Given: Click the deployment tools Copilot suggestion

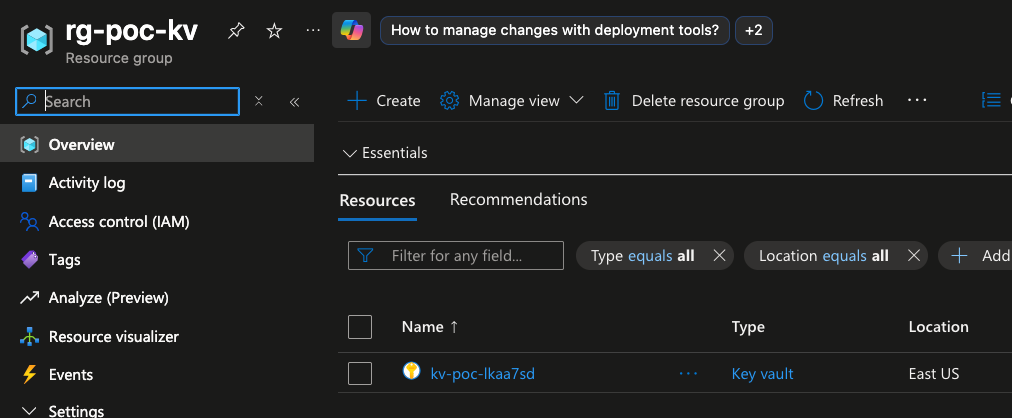Looking at the screenshot, I should tap(555, 30).
